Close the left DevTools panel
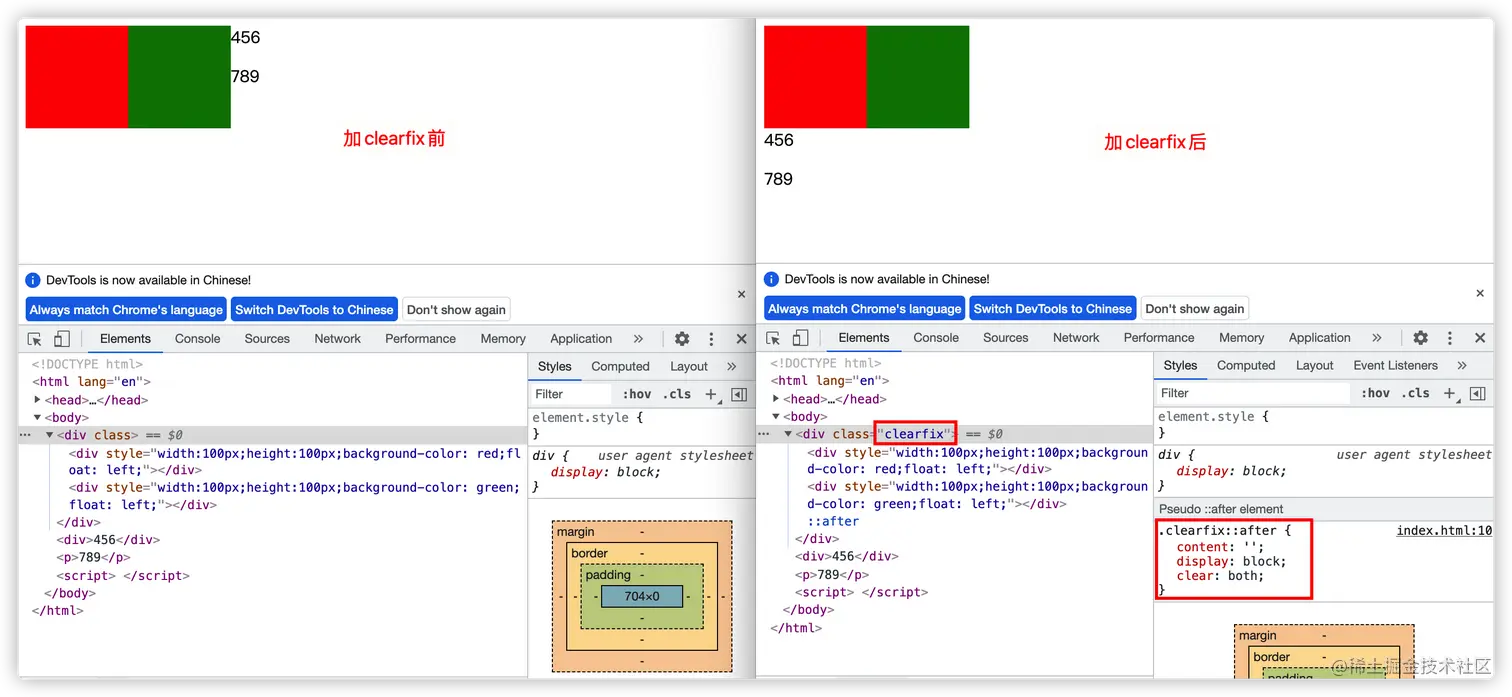Image resolution: width=1512 pixels, height=697 pixels. click(741, 339)
